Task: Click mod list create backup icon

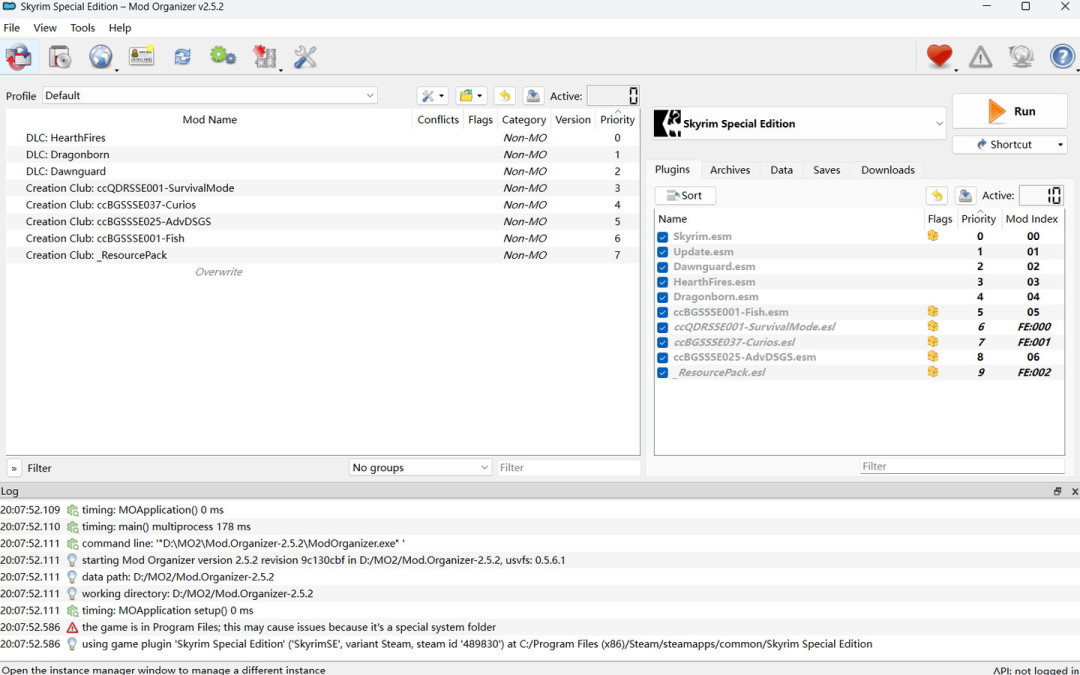Action: (x=532, y=96)
